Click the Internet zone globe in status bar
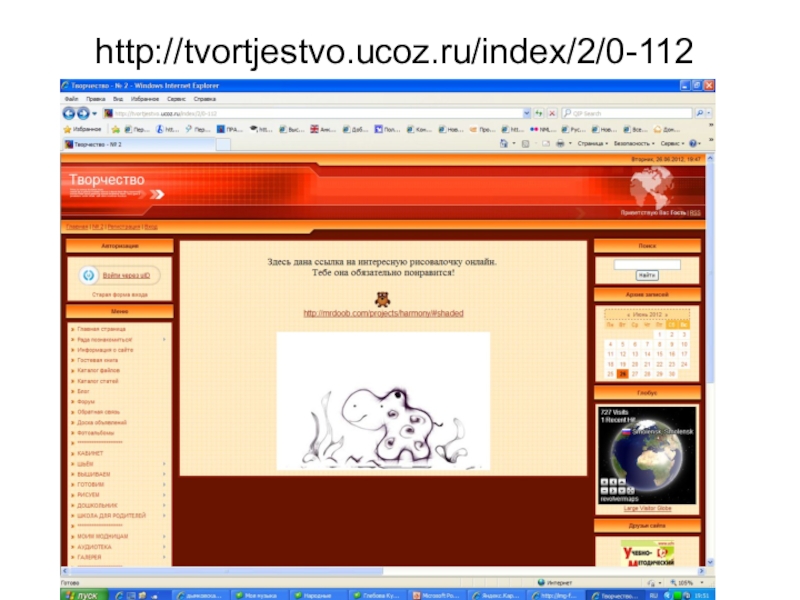800x600 pixels. pyautogui.click(x=541, y=583)
